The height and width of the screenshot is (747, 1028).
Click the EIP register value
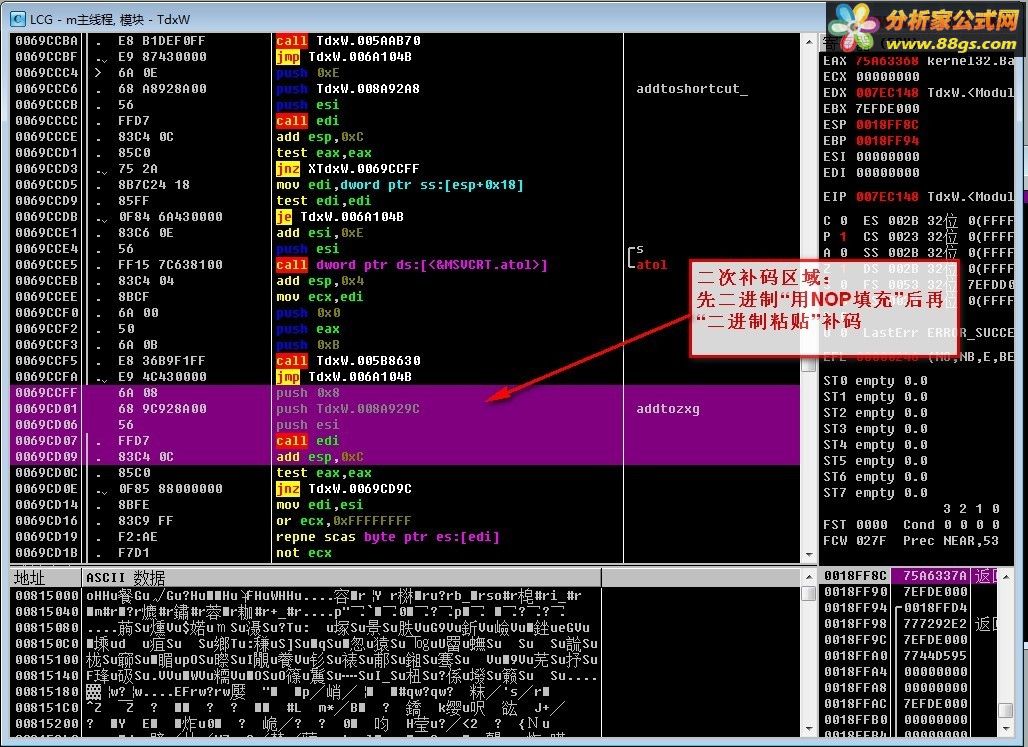click(x=887, y=197)
